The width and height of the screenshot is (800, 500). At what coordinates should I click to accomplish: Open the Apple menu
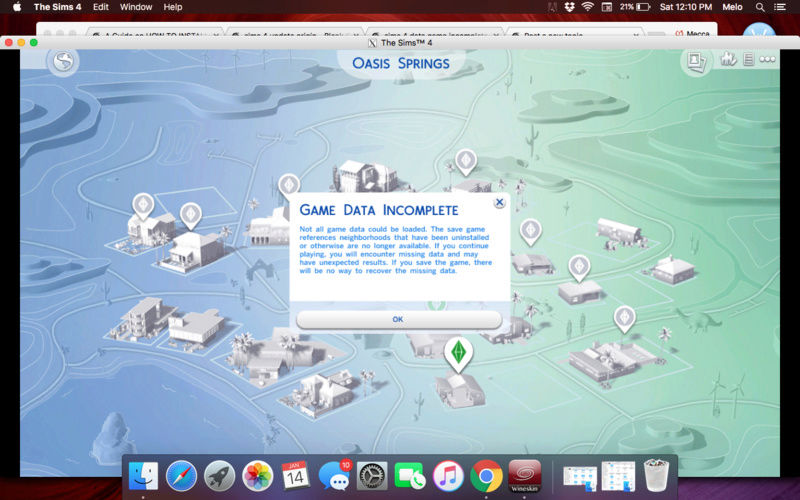[x=17, y=7]
